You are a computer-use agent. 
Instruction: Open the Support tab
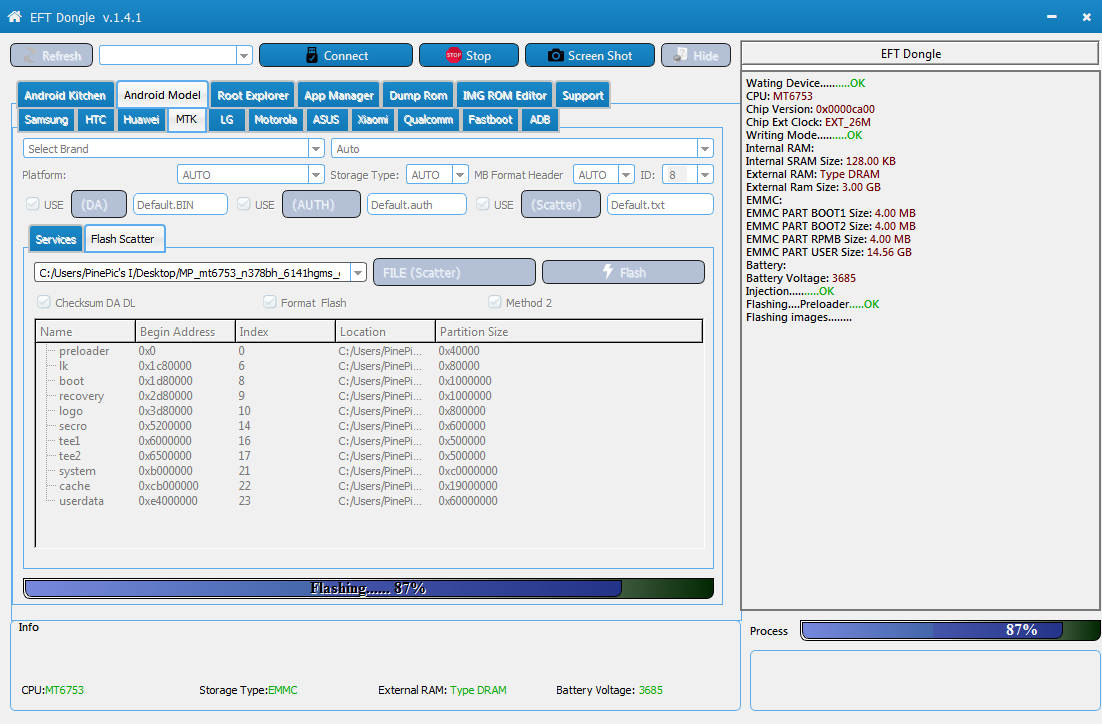point(583,95)
